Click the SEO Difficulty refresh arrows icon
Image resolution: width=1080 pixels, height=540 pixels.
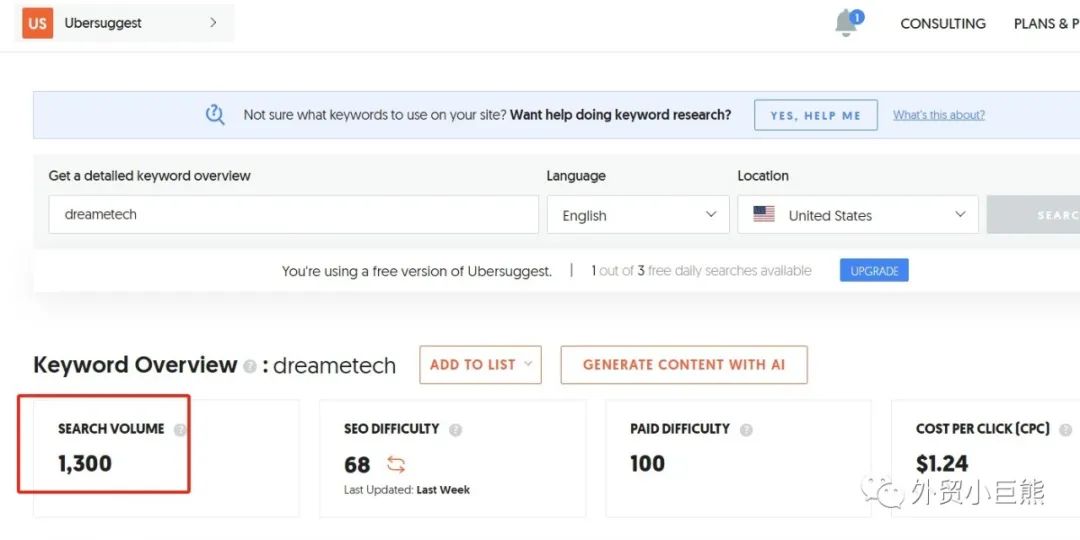point(396,464)
